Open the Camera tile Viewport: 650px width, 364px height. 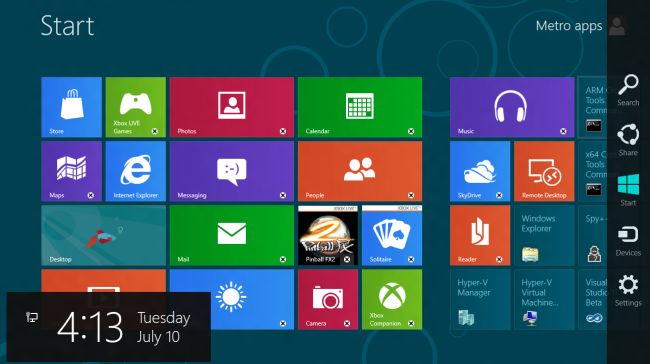point(328,299)
